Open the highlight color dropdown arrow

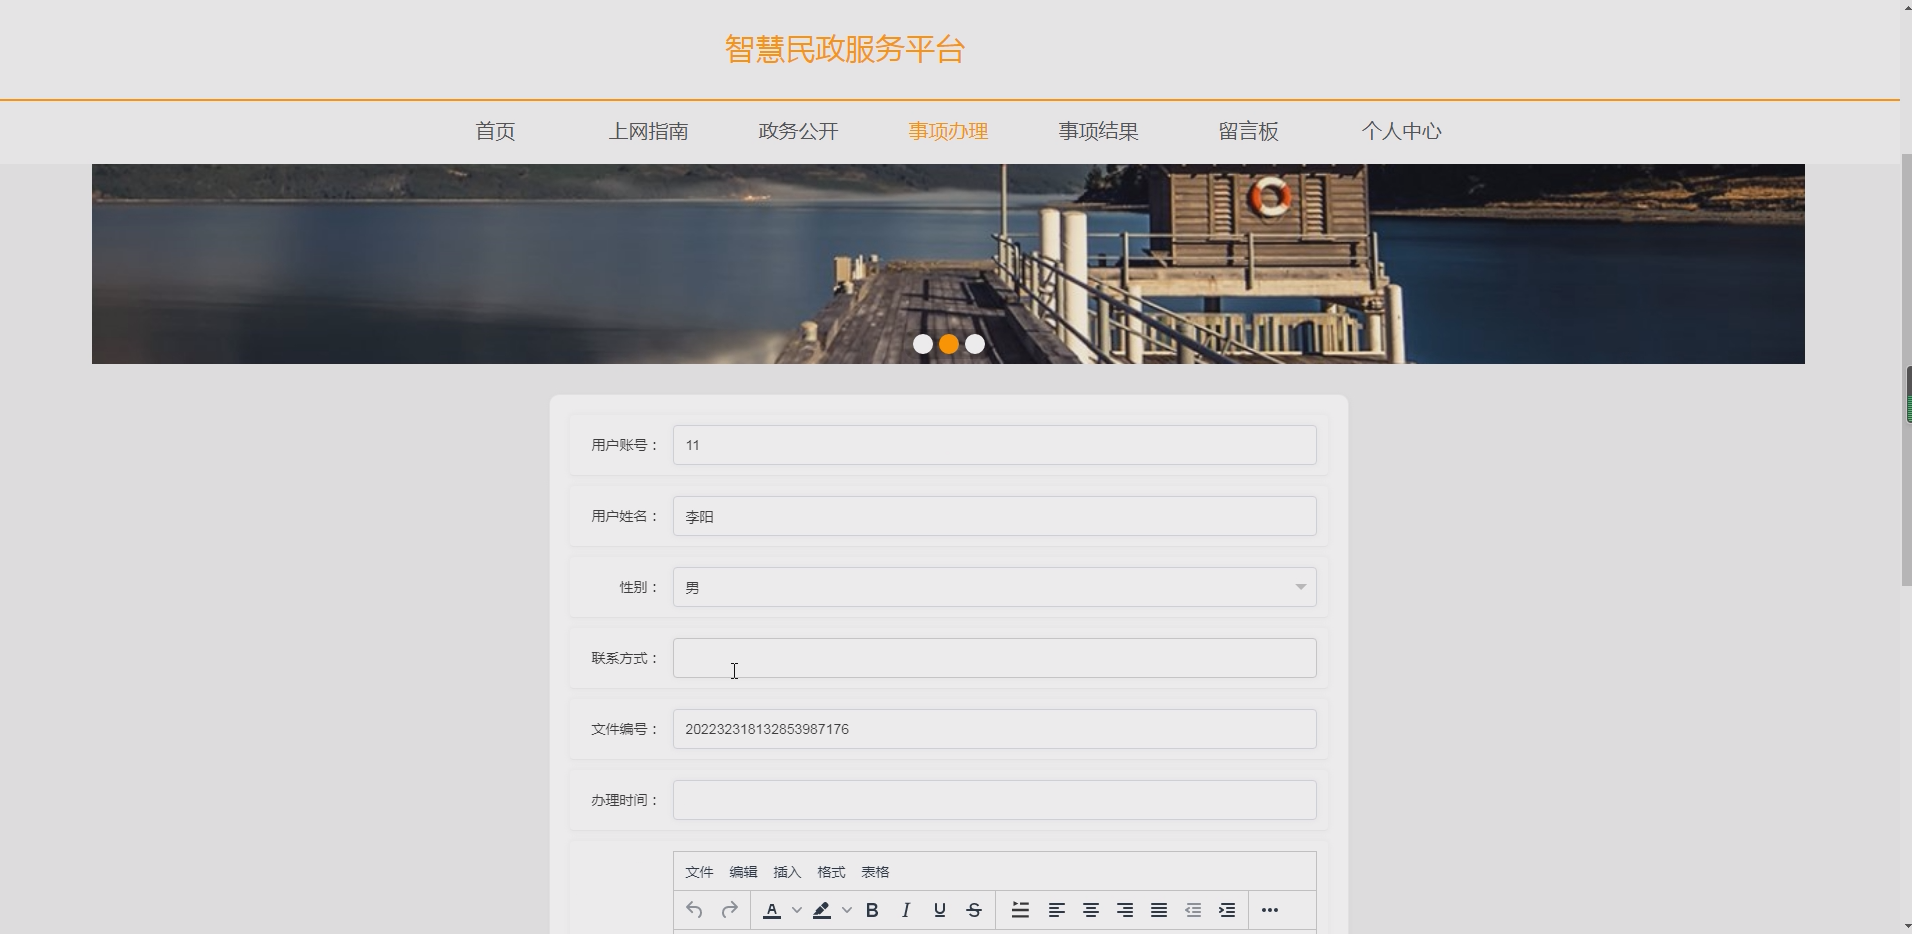[x=847, y=910]
